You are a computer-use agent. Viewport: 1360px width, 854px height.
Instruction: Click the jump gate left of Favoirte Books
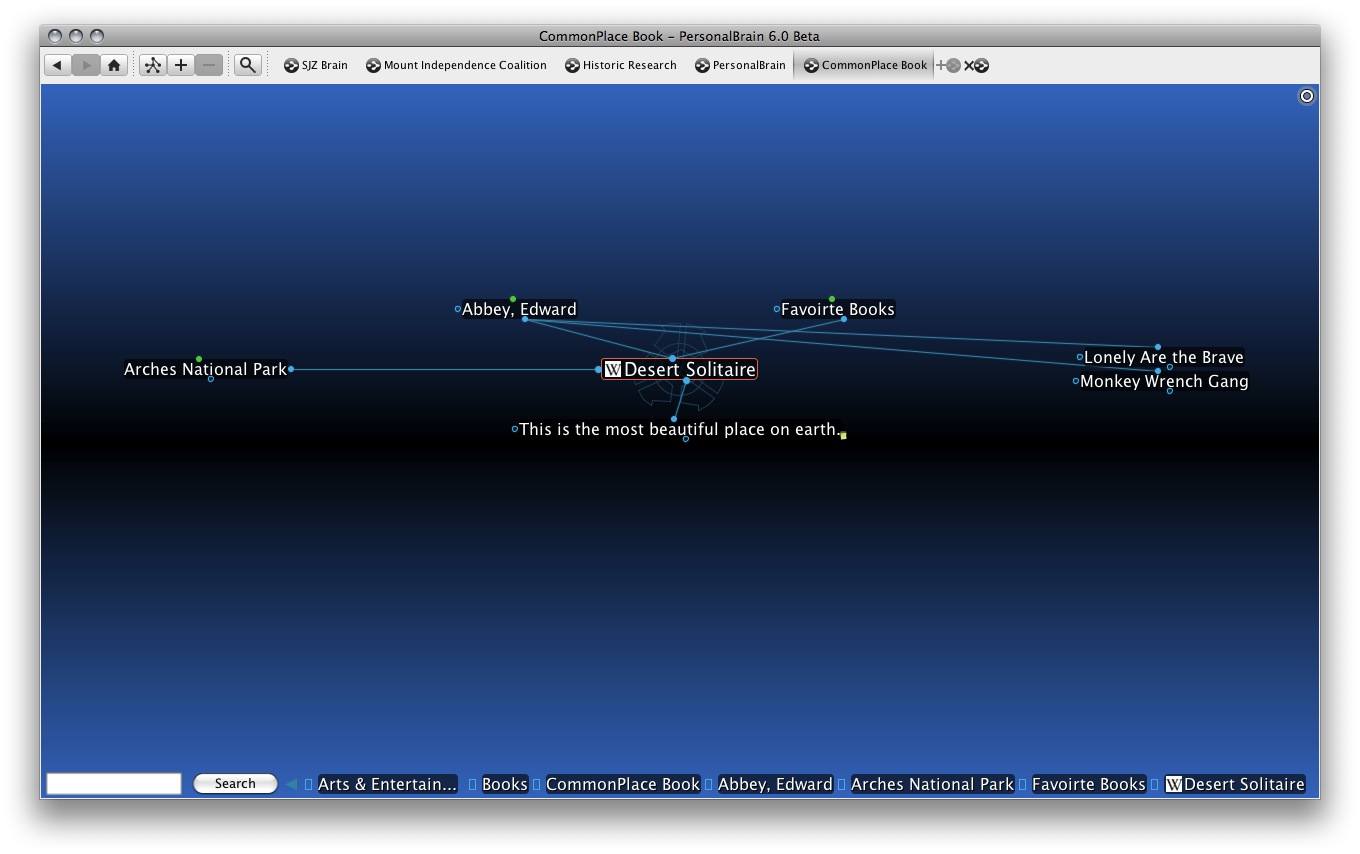777,309
